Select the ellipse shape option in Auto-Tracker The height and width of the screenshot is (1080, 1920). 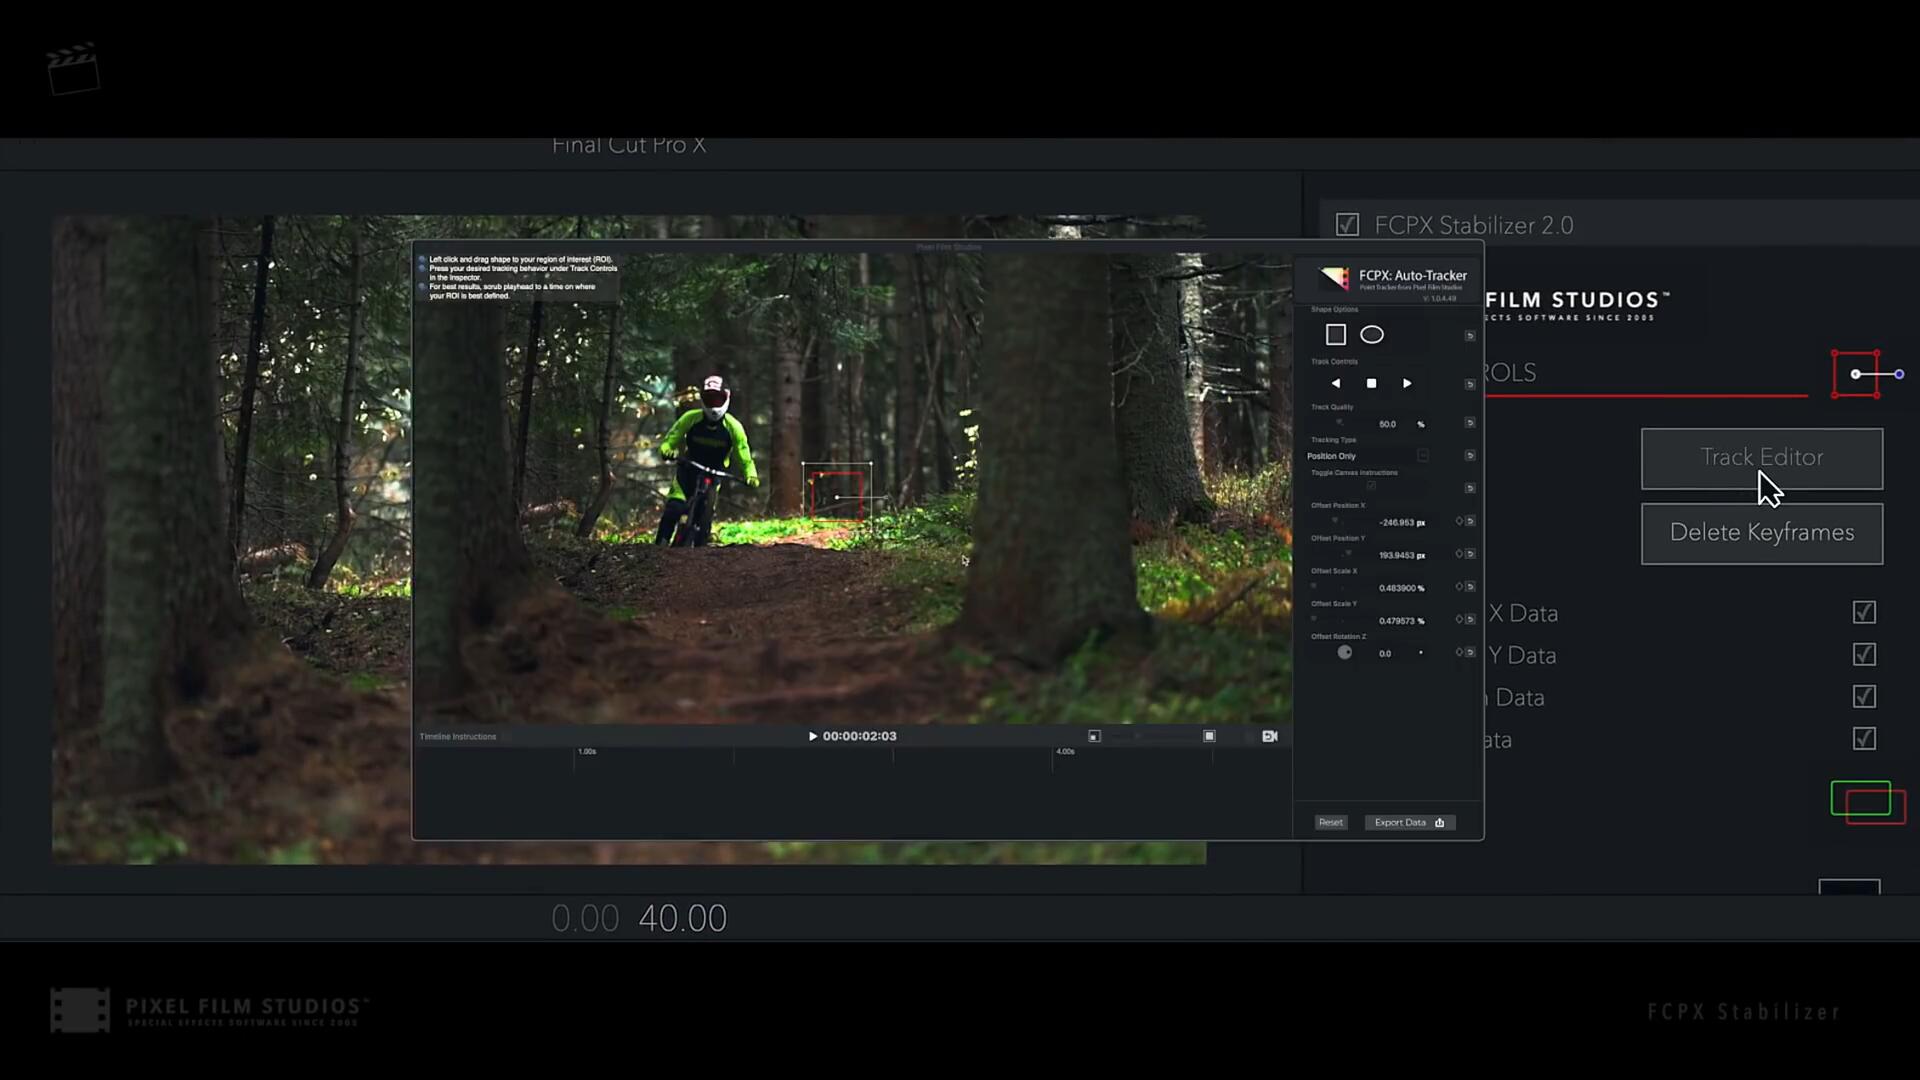click(x=1372, y=335)
